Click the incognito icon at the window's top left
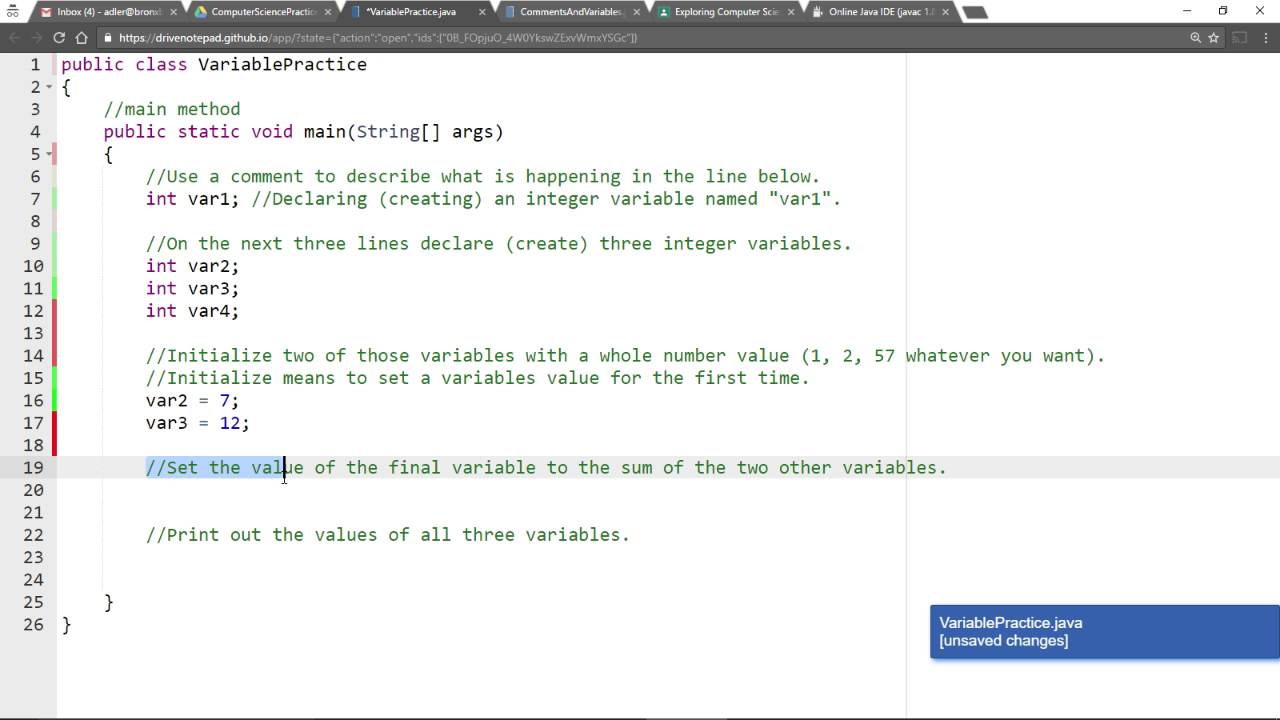This screenshot has width=1280, height=720. point(13,12)
